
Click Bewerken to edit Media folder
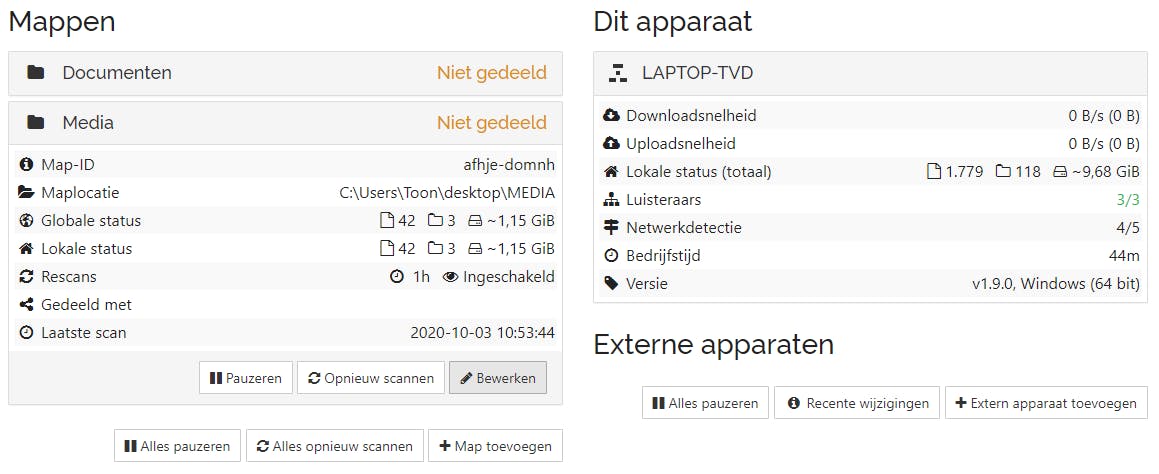click(x=498, y=378)
